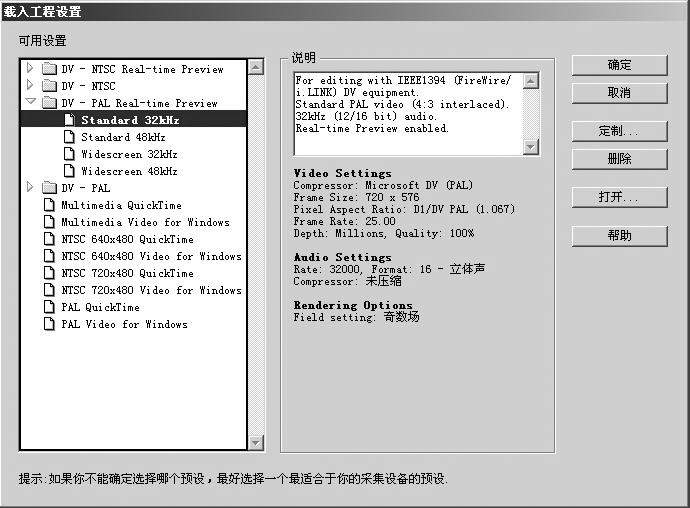Viewport: 690px width, 508px height.
Task: Select the Widescreen 48kHz preset
Action: [129, 171]
